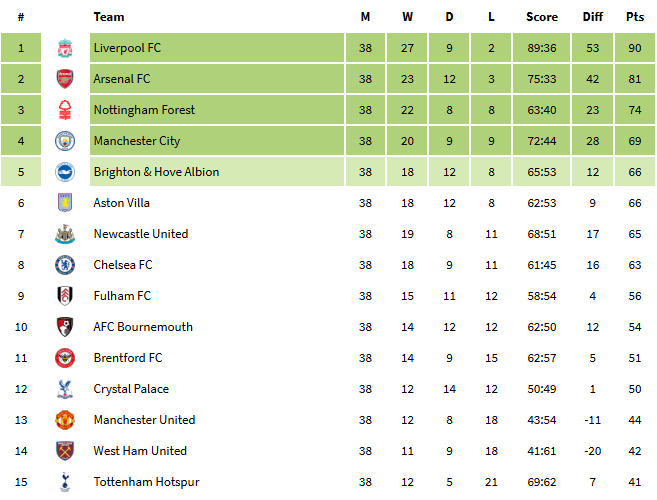Click the Fulham FC club crest
This screenshot has width=657, height=500.
click(65, 296)
